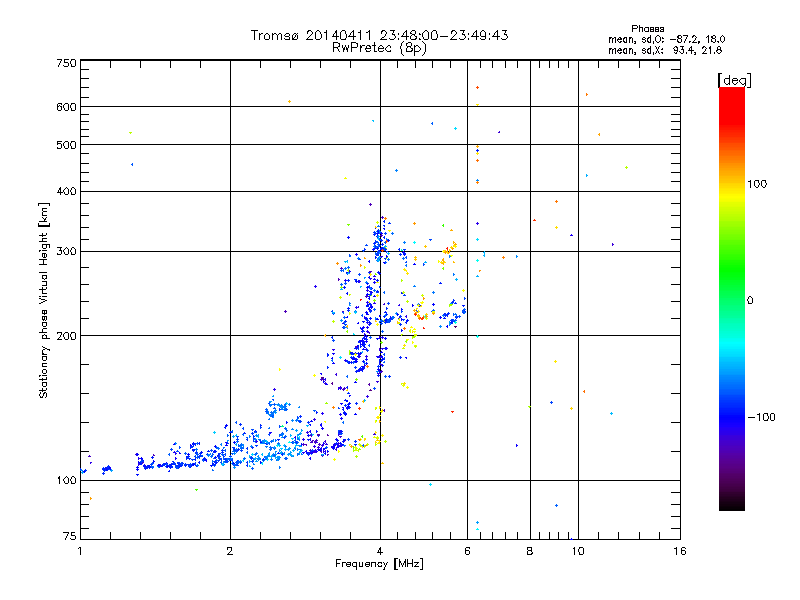Click the y-axis tick label '300'

tap(67, 251)
